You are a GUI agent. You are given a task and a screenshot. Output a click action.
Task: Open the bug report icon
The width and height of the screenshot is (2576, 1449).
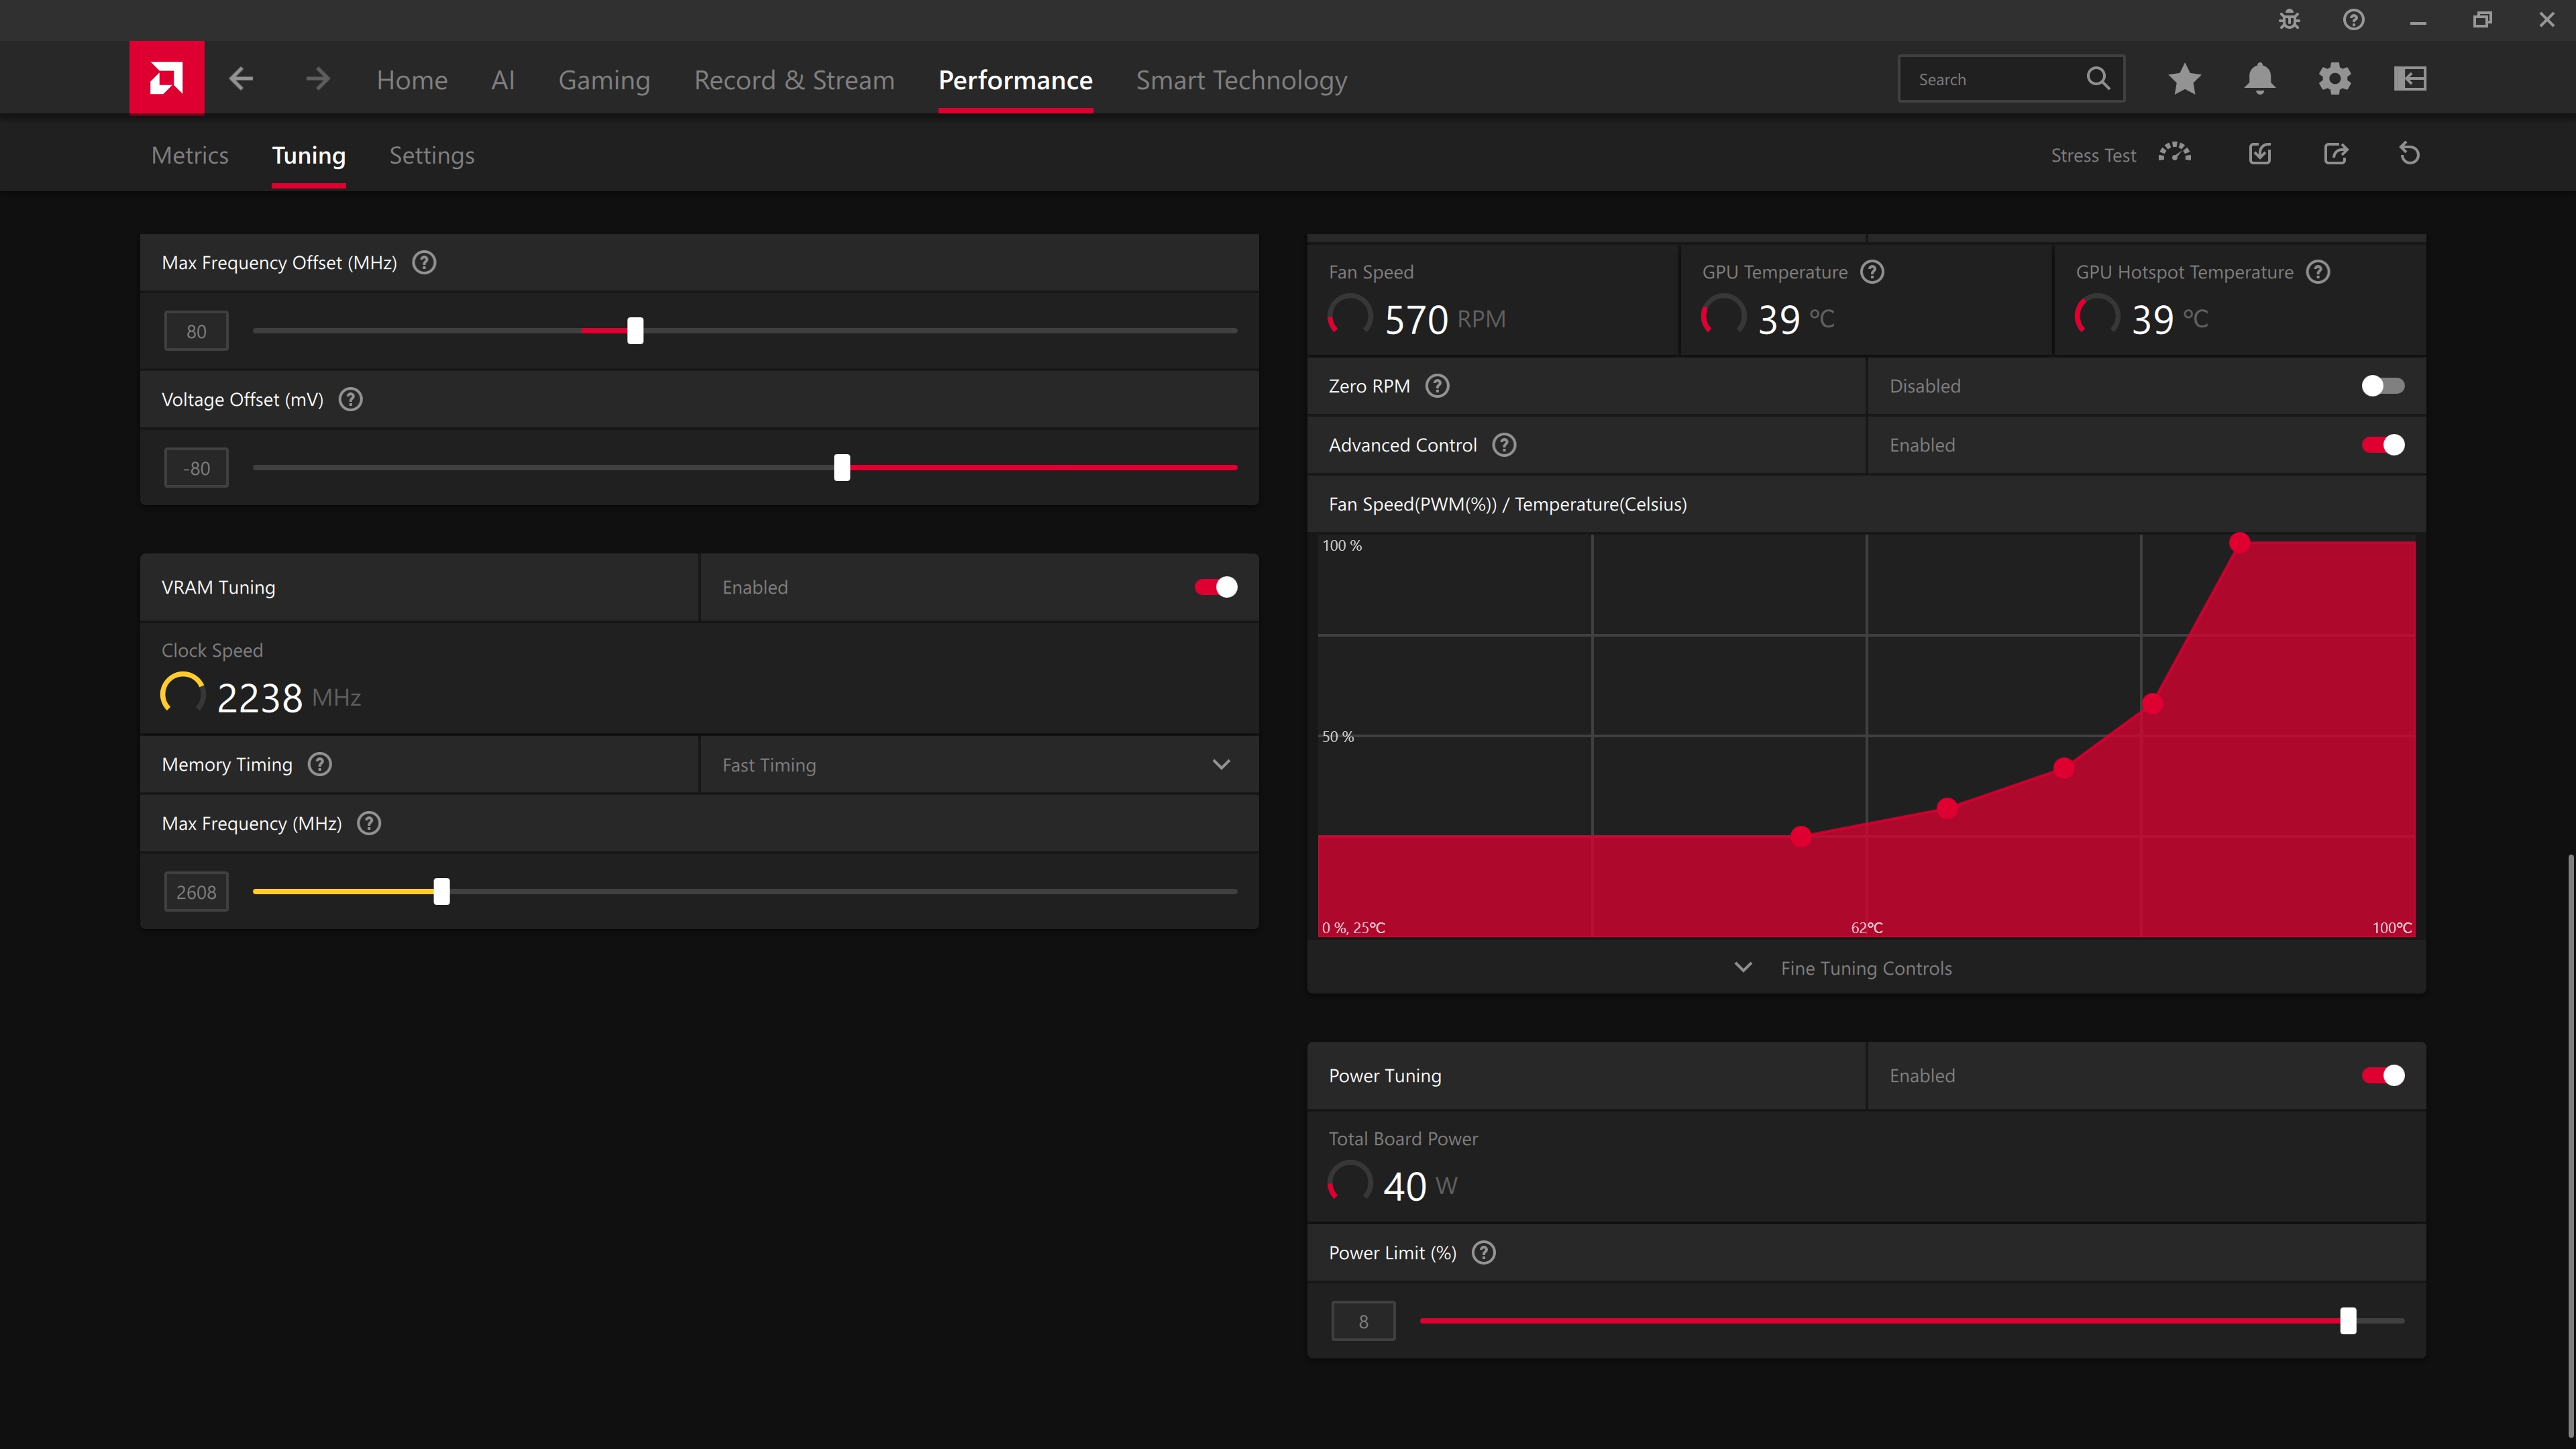[x=2289, y=20]
